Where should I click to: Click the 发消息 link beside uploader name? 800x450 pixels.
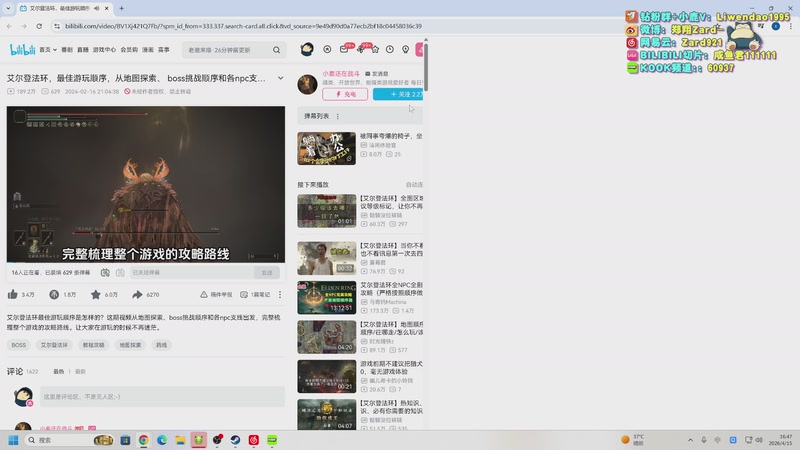377,74
